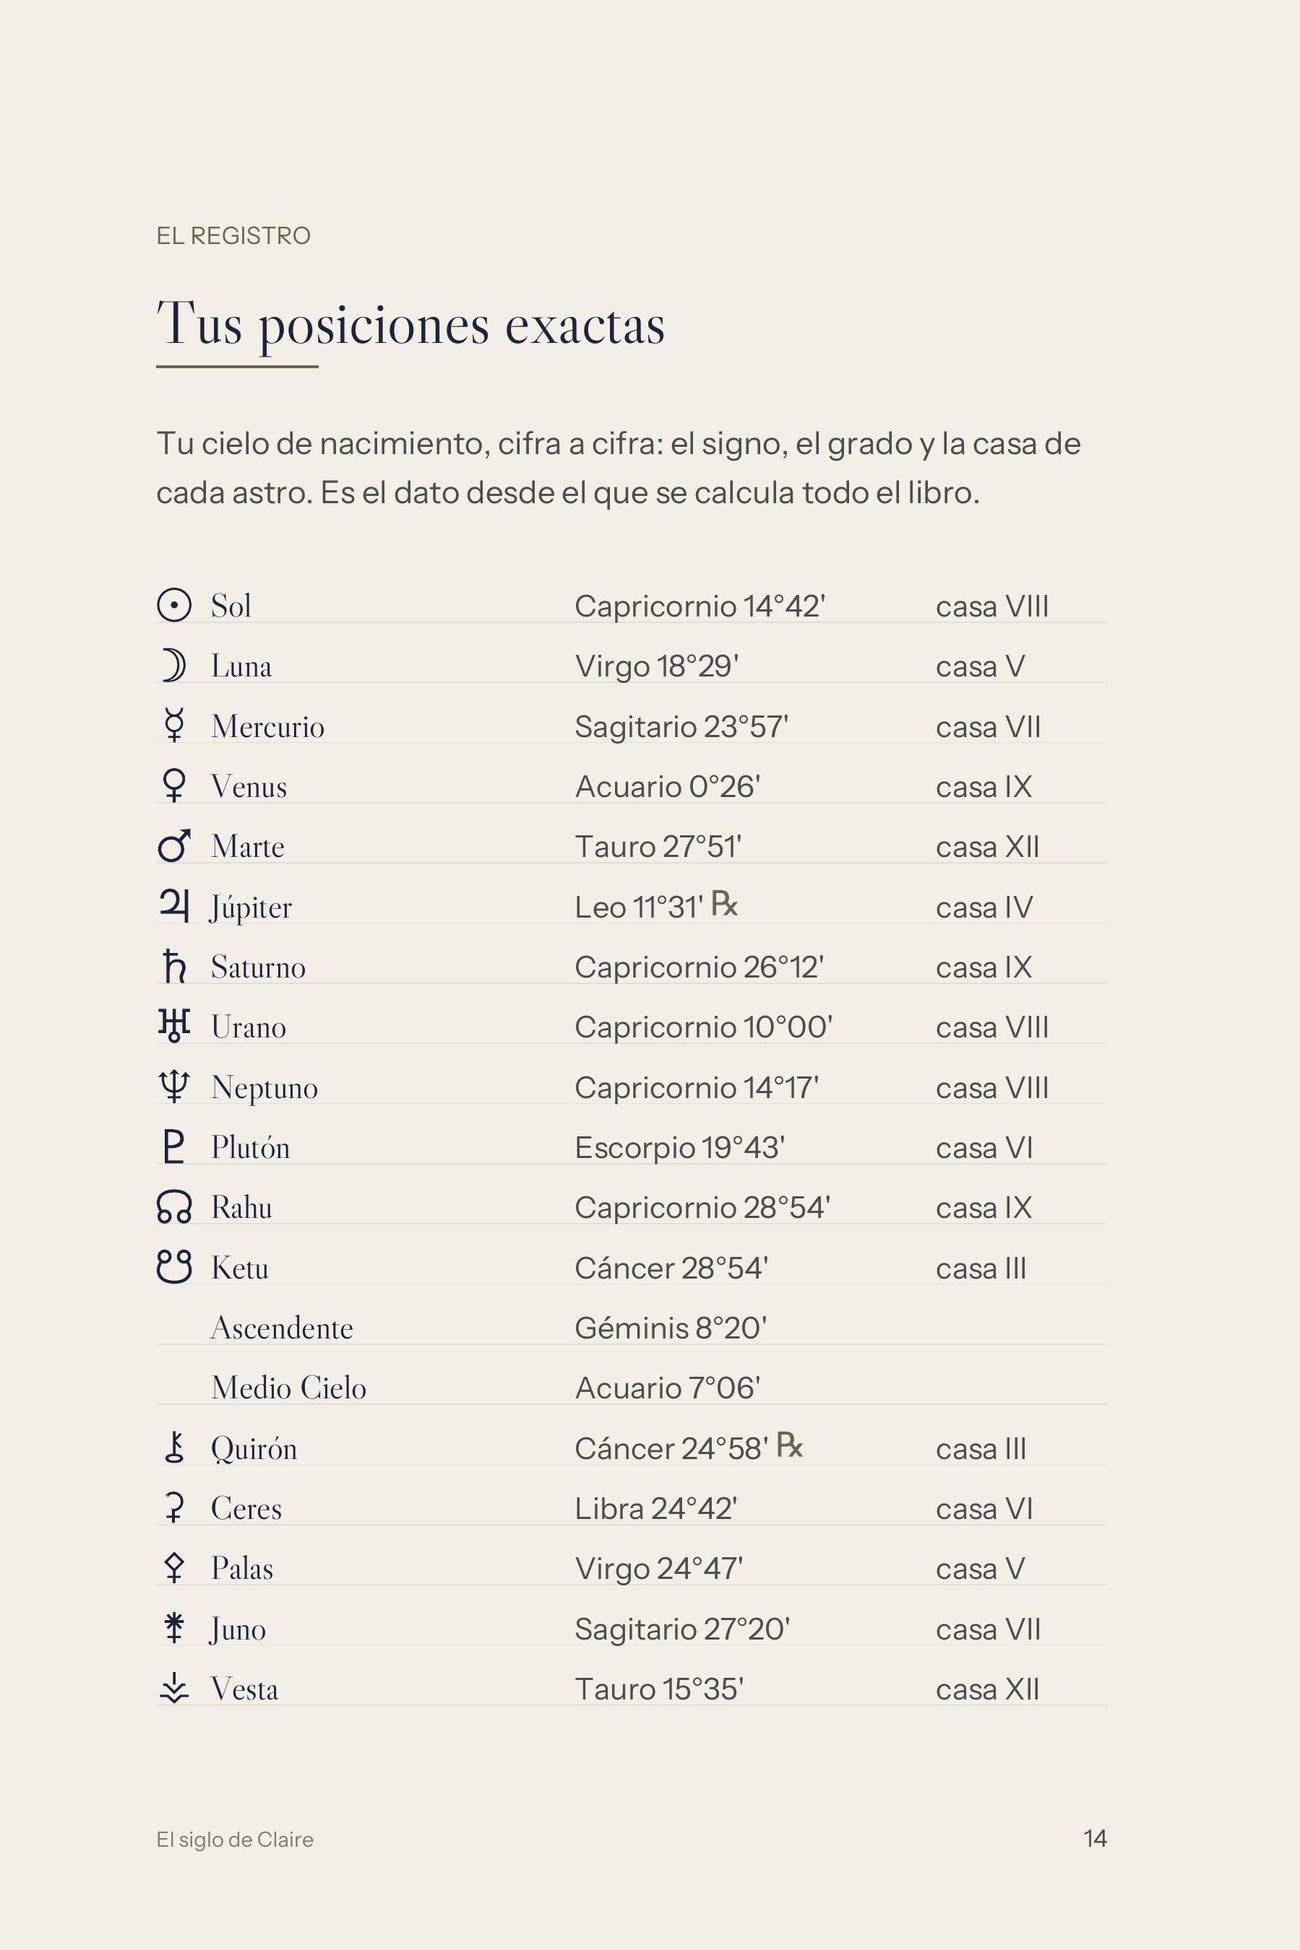Click the heading Tus posiciones exactas
The height and width of the screenshot is (1950, 1300).
(x=411, y=325)
